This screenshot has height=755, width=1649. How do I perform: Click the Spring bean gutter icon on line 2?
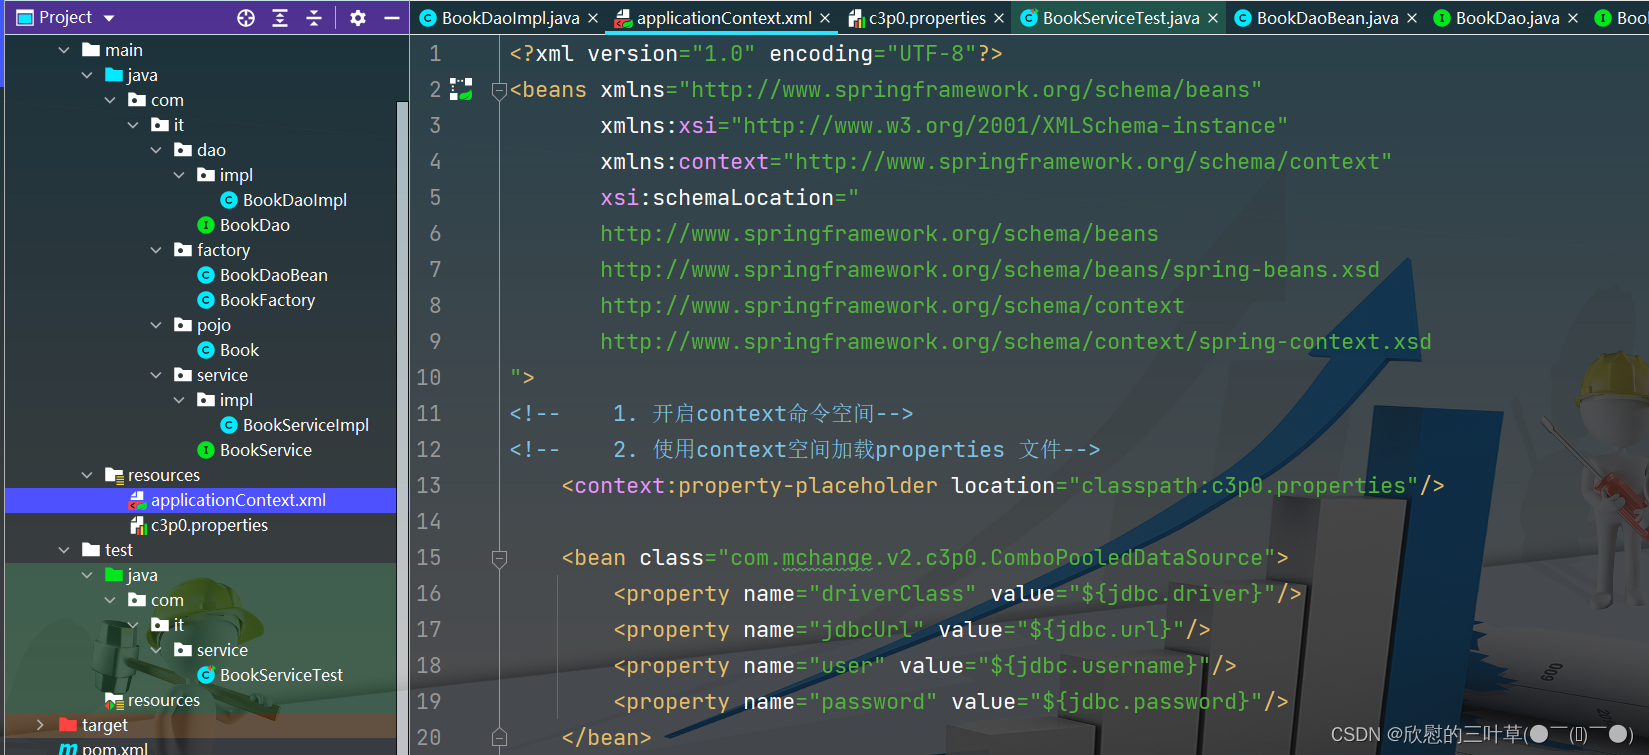461,89
